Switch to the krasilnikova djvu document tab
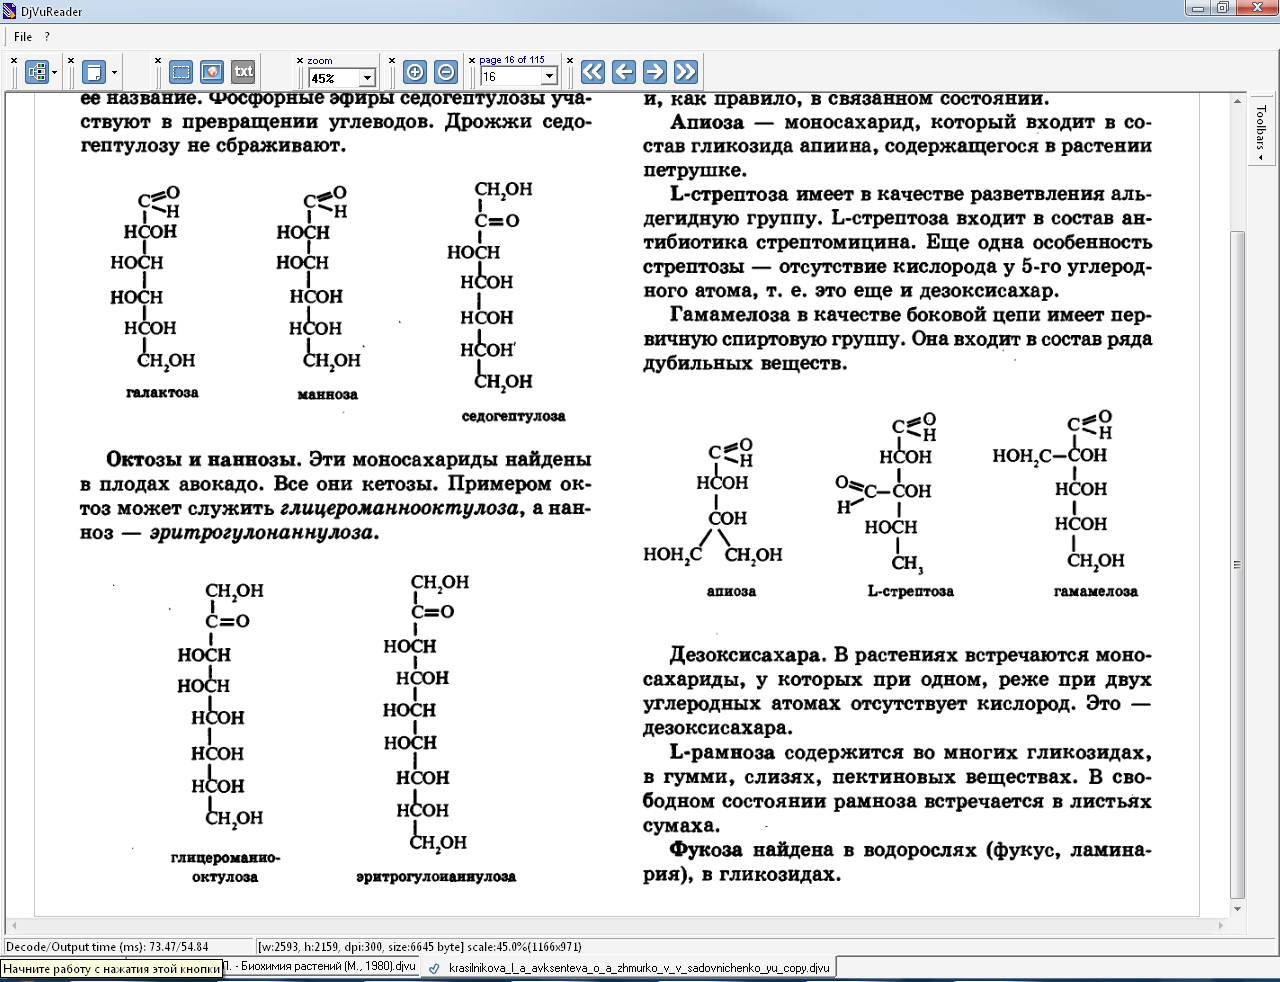 pos(630,968)
